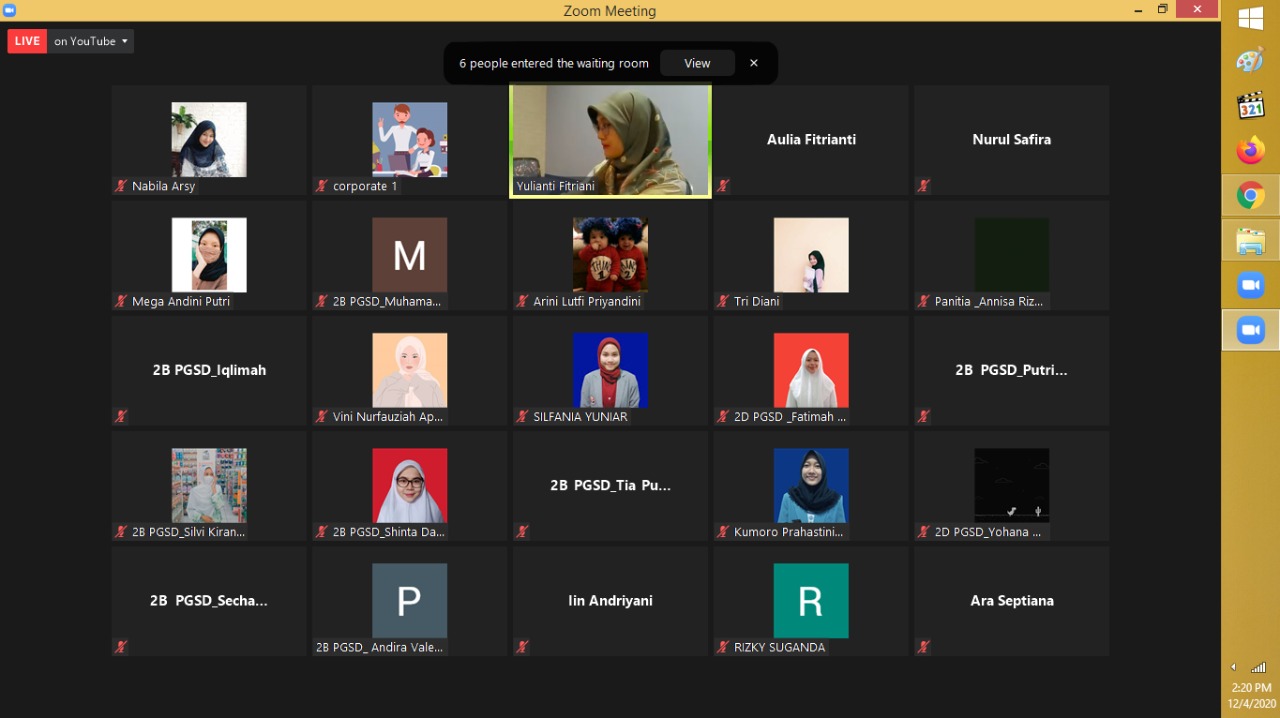Screen dimensions: 1280x718
Task: Dismiss the waiting room notification
Action: point(754,63)
